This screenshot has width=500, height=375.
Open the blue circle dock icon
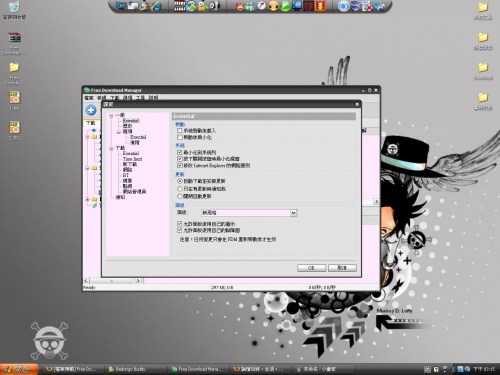tap(344, 6)
